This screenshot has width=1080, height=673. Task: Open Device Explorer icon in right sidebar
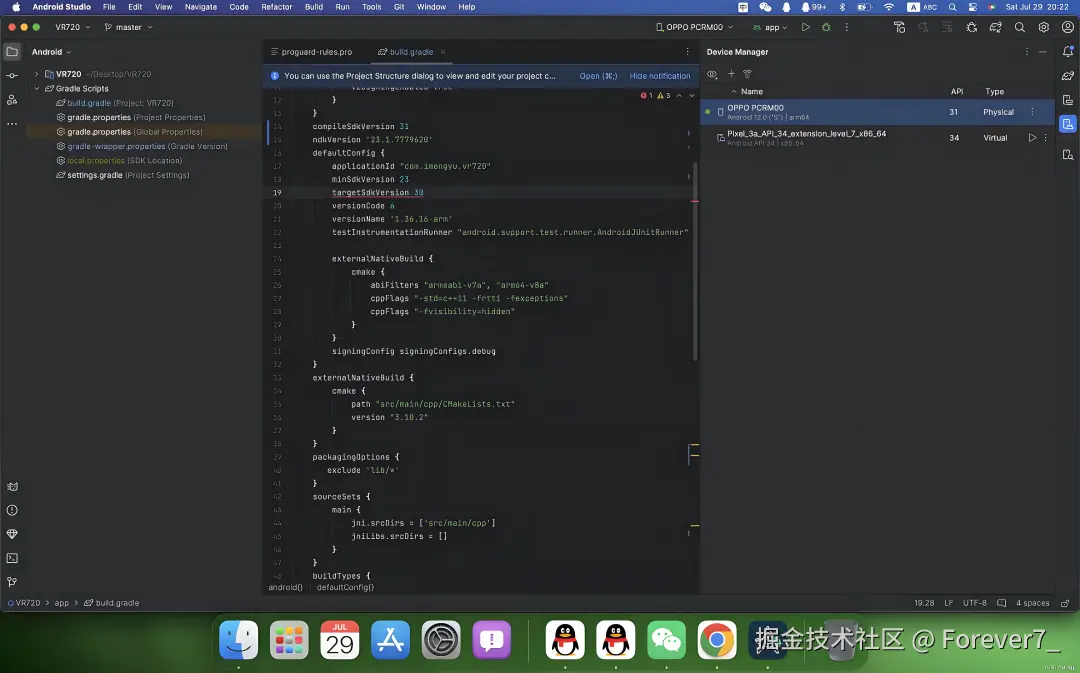point(1068,154)
